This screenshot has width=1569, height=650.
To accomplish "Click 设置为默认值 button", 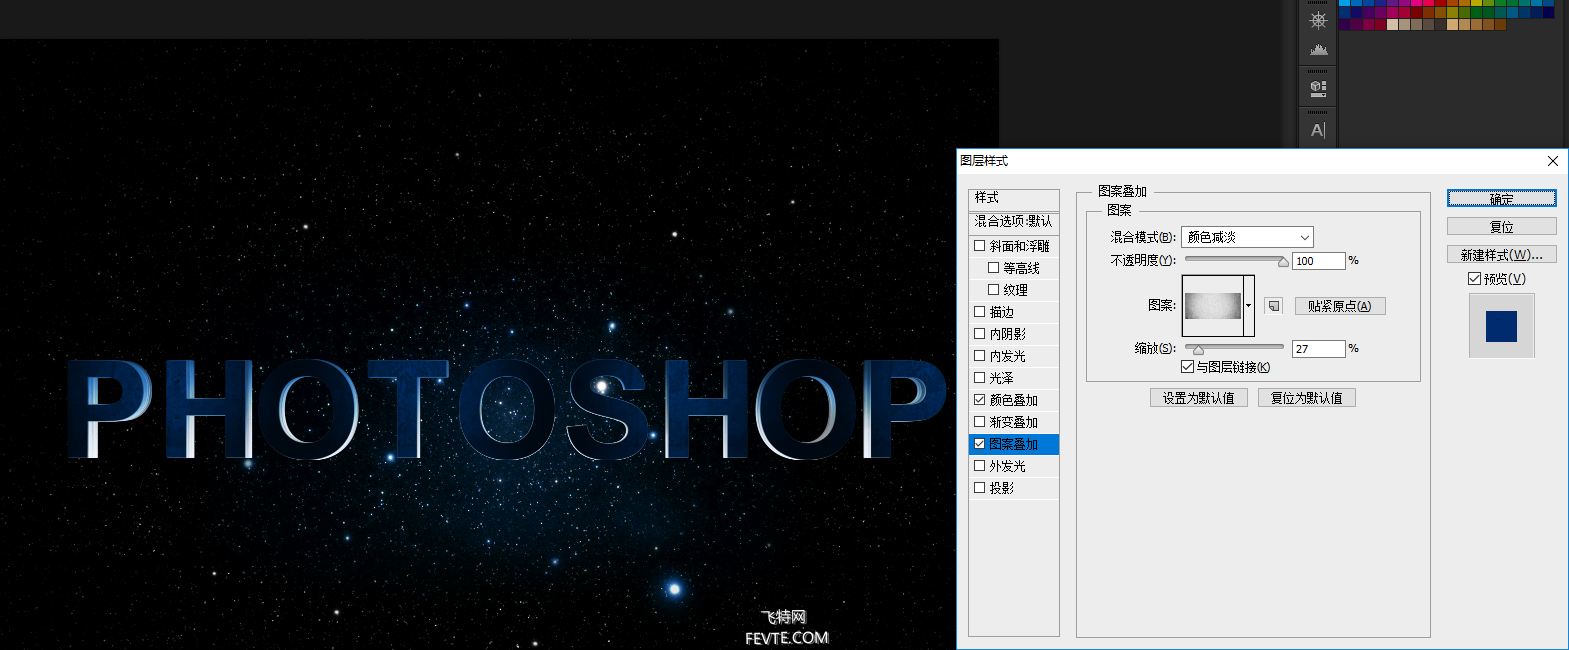I will point(1198,398).
